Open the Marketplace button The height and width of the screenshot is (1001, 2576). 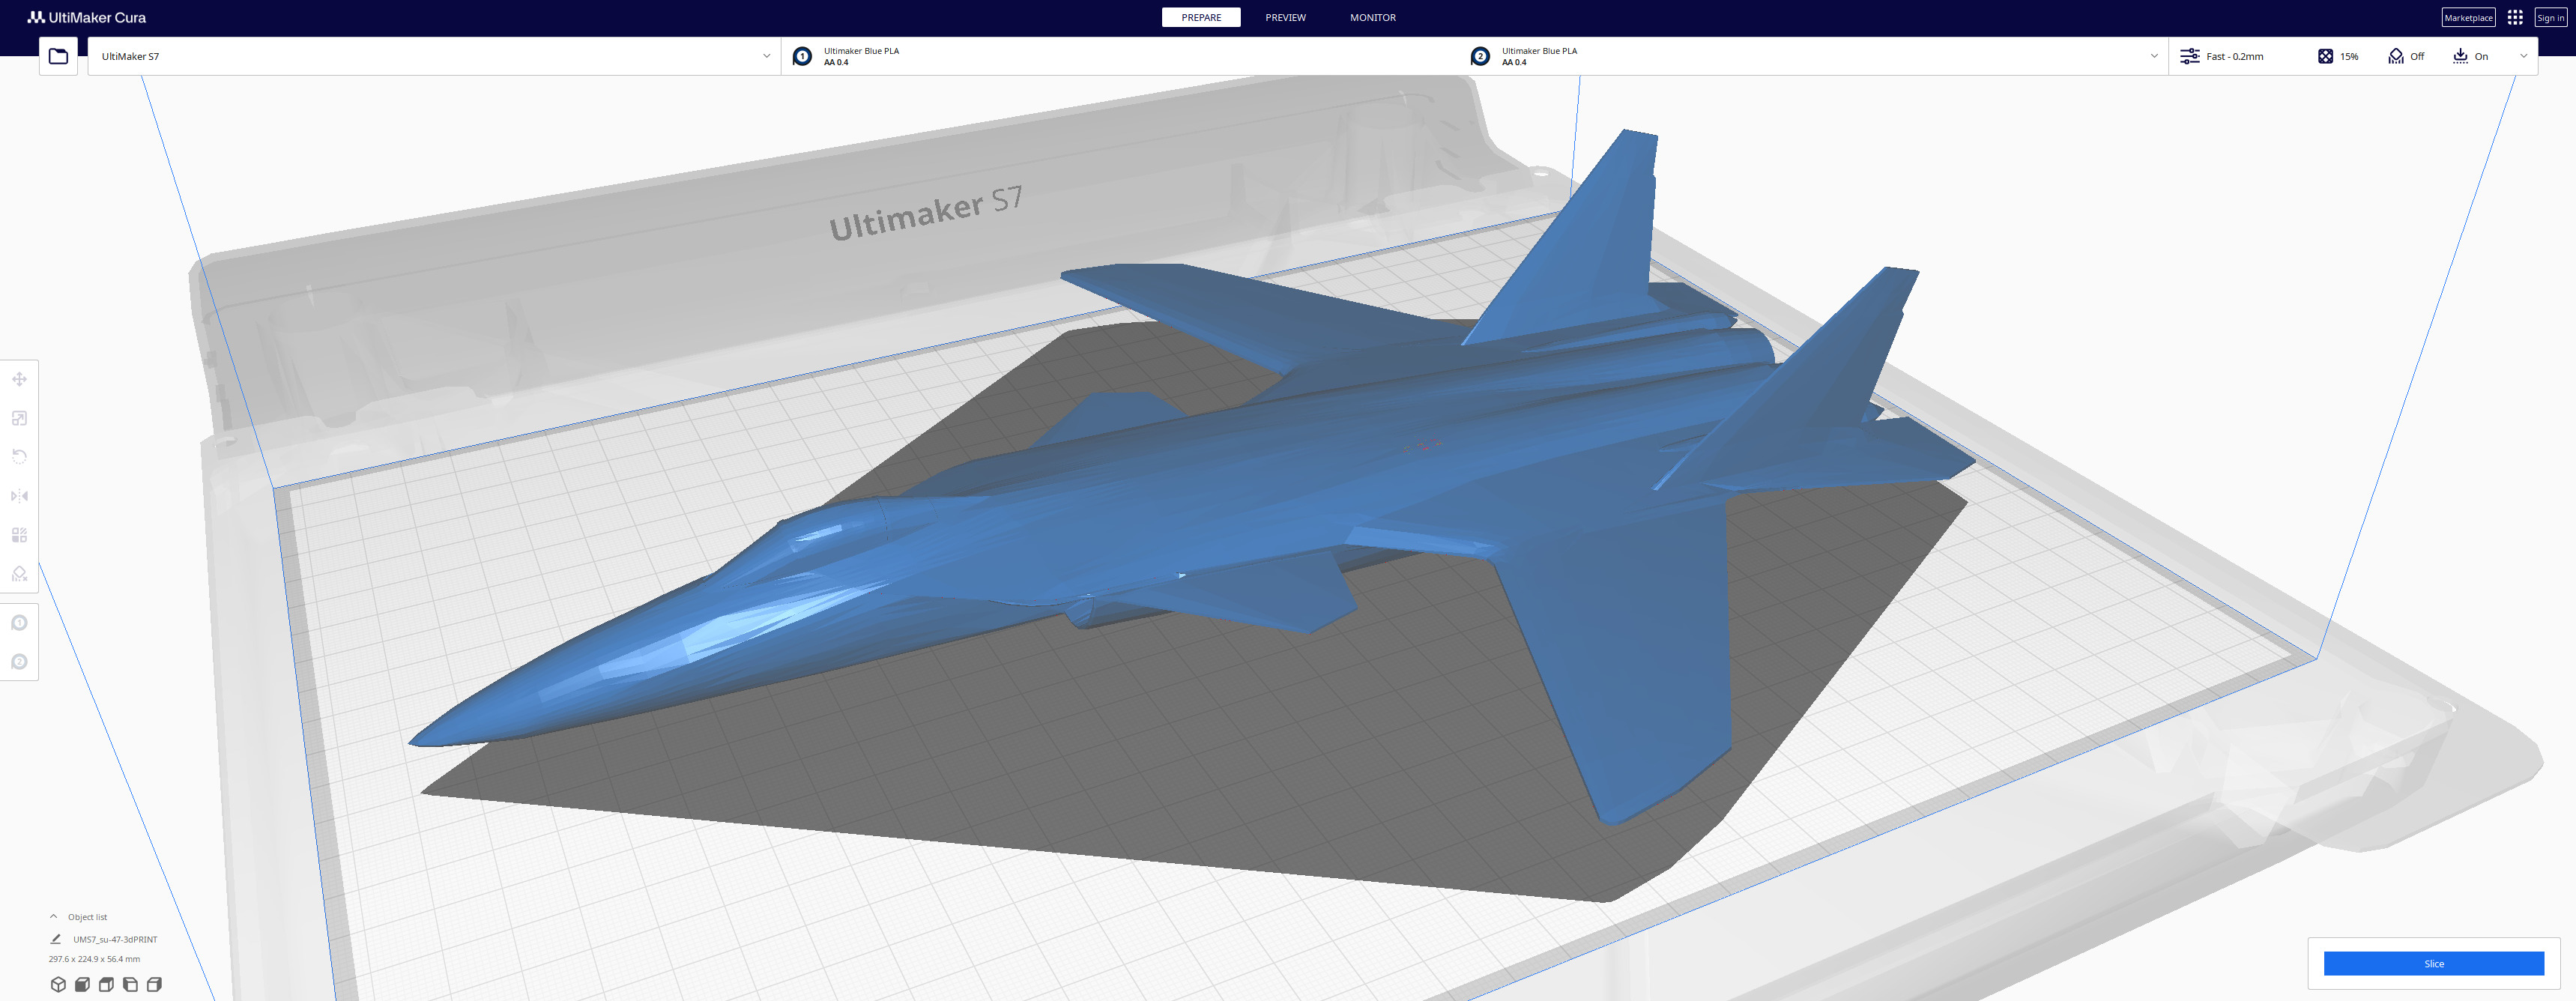tap(2467, 17)
